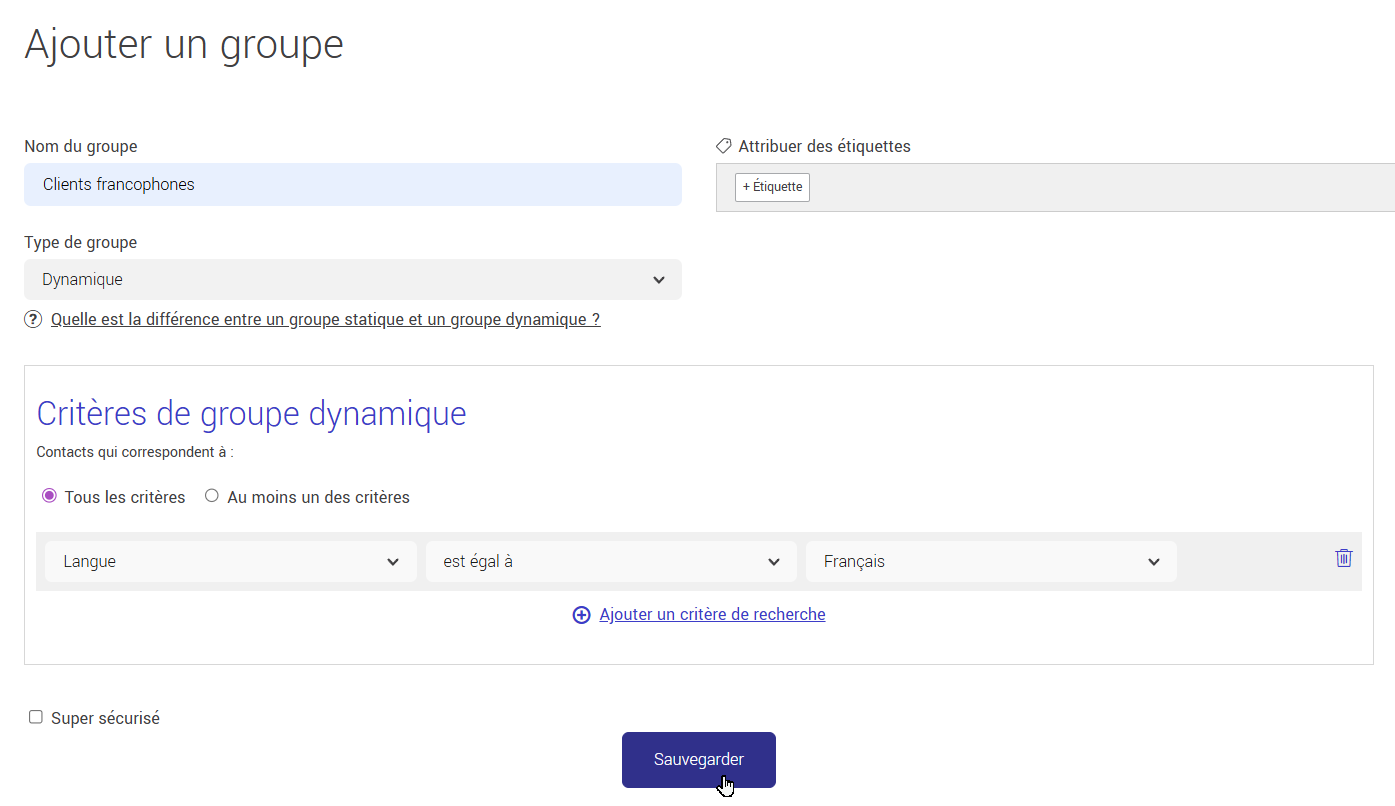The width and height of the screenshot is (1395, 806).
Task: Click the Critères de groupe dynamique heading
Action: coord(251,413)
